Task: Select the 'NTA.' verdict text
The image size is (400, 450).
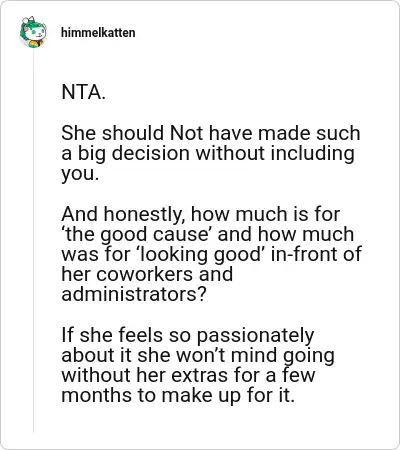Action: (x=84, y=92)
